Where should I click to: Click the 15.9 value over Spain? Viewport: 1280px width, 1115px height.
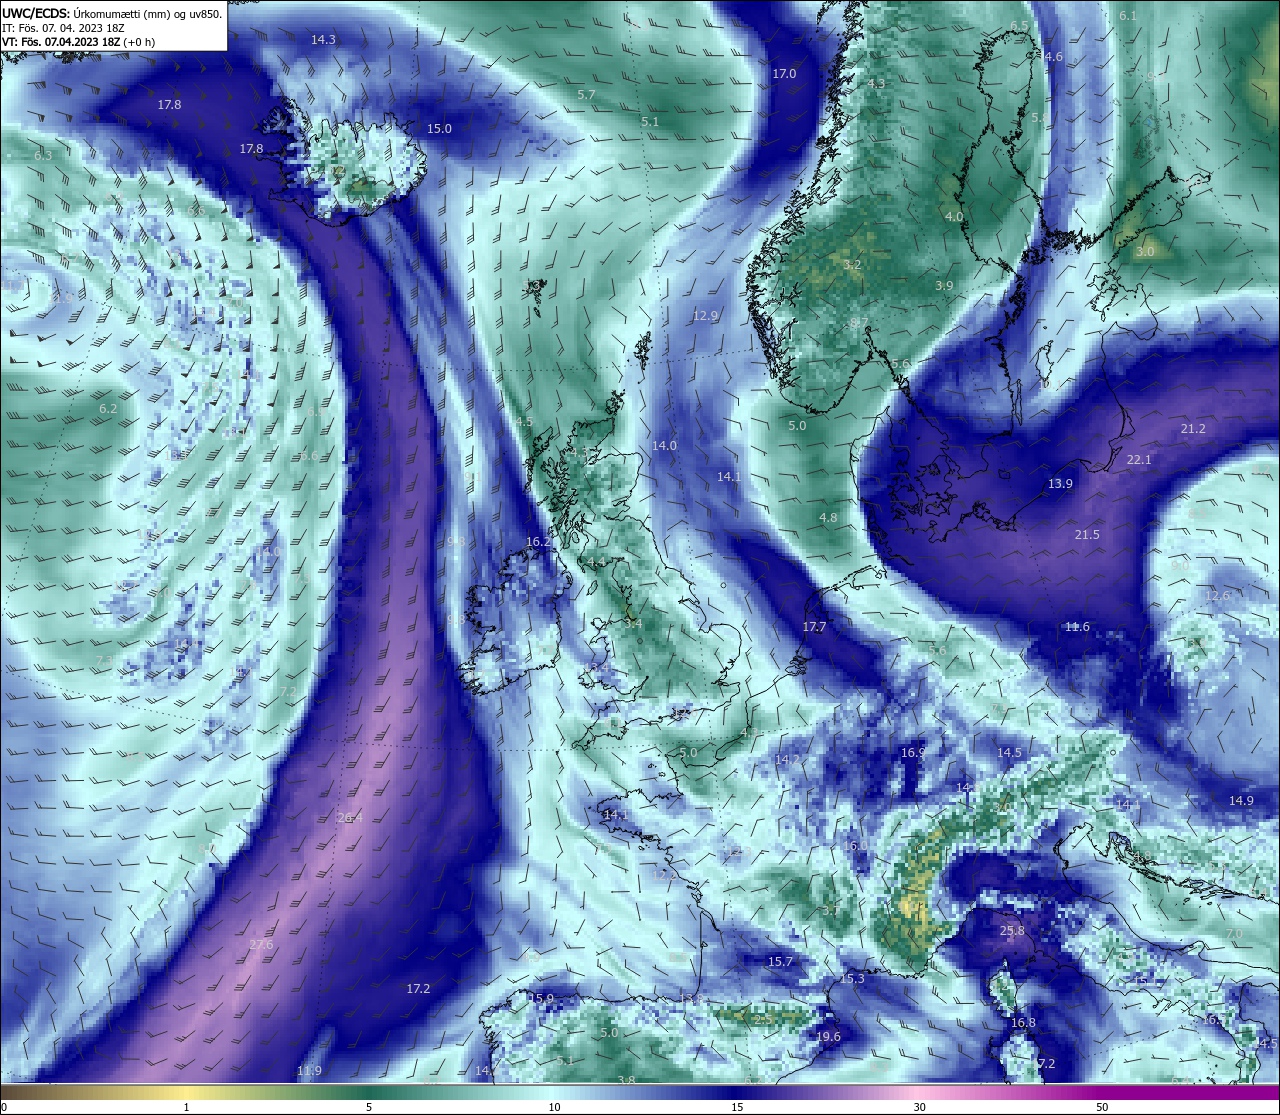click(541, 999)
